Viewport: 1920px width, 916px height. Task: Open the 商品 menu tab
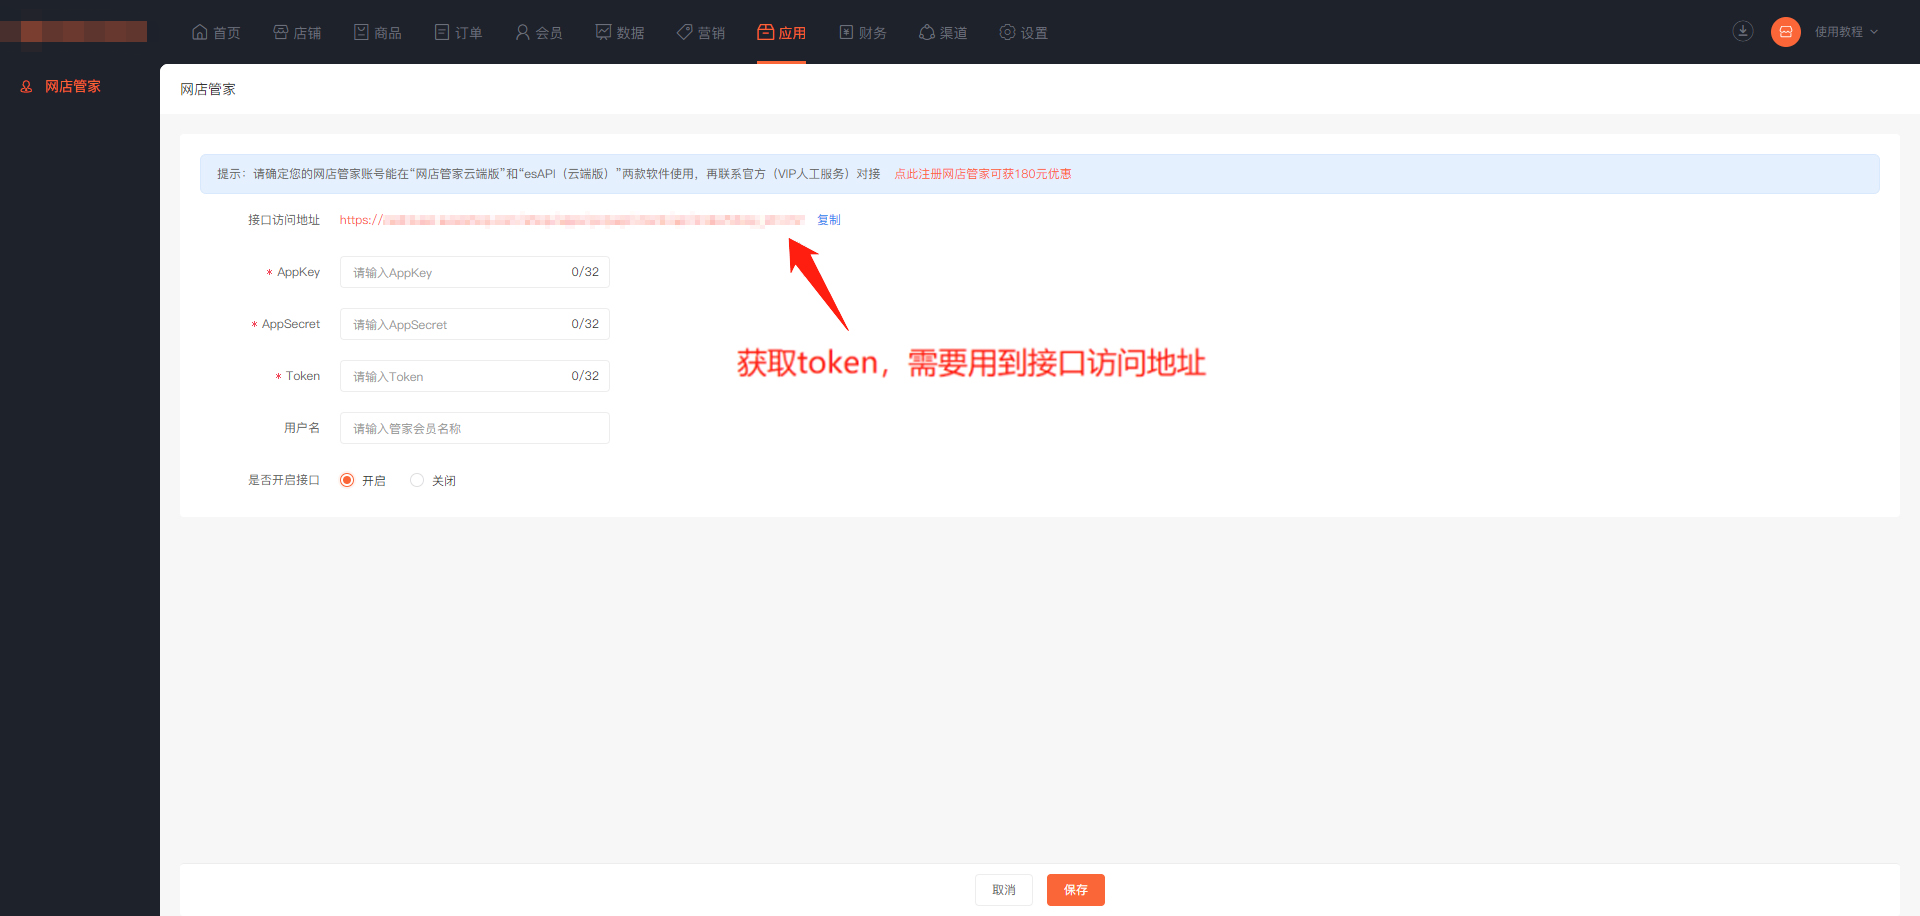[x=378, y=32]
